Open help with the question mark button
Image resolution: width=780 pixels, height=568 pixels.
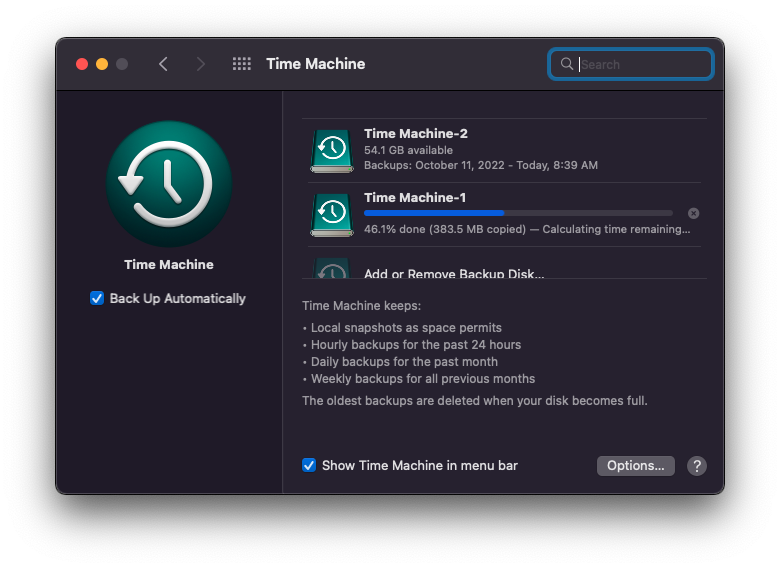point(697,466)
